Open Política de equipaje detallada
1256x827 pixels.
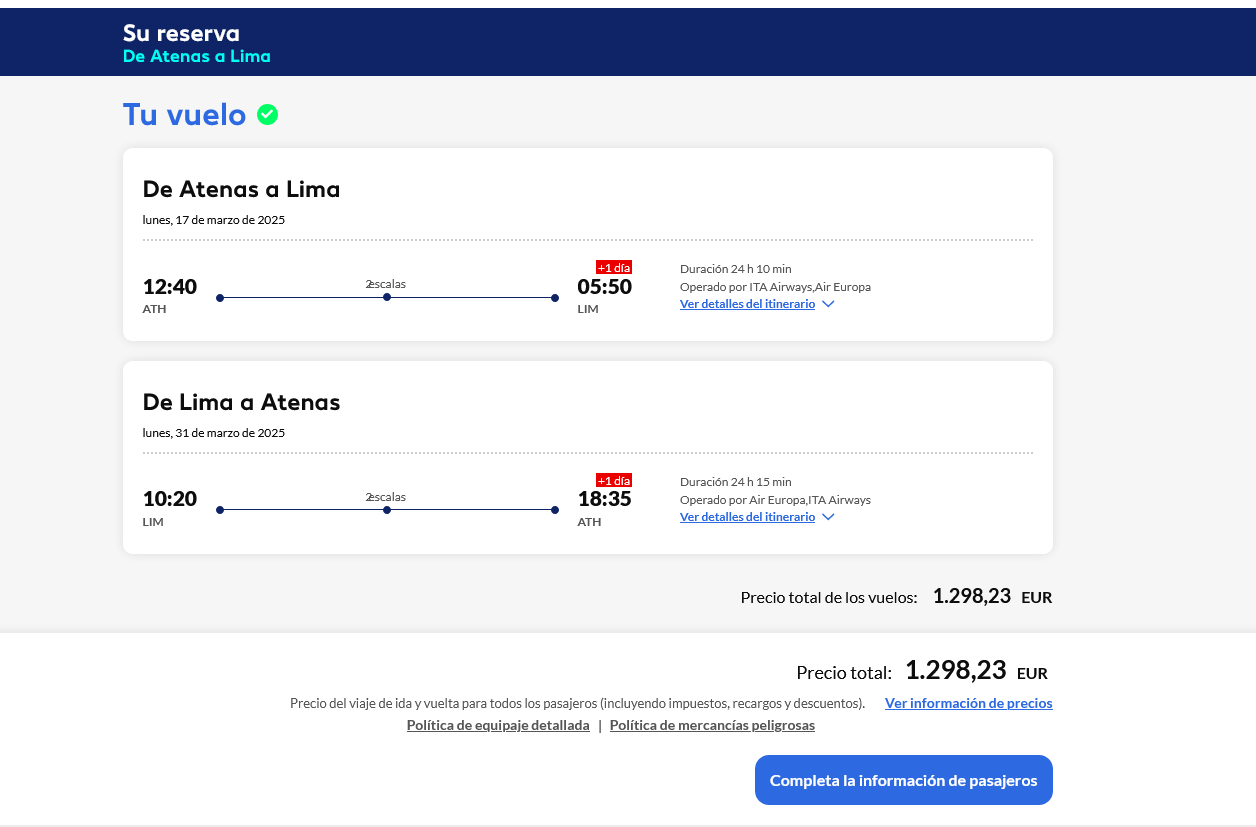[498, 725]
